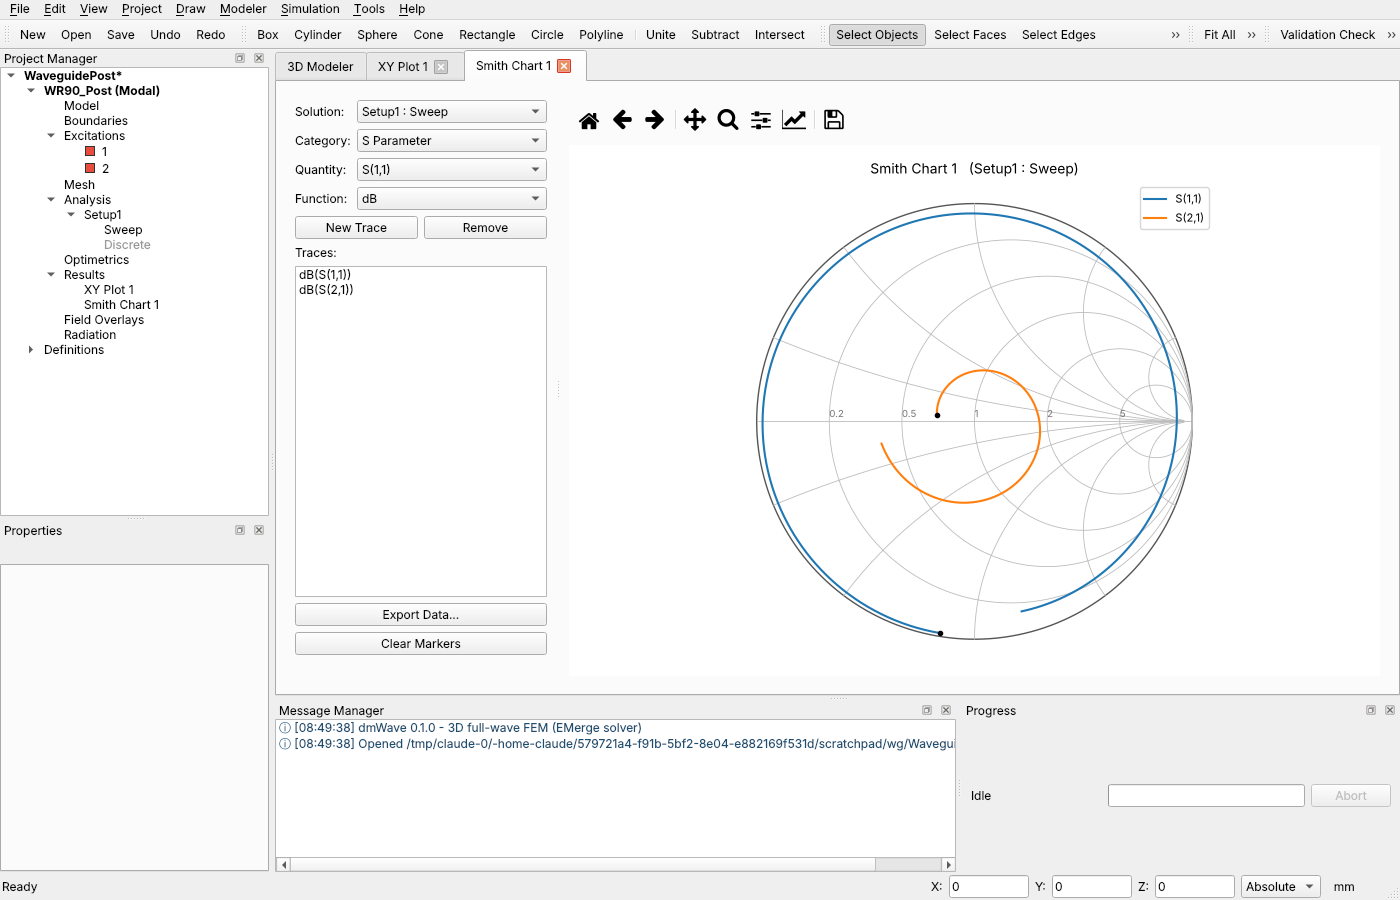Image resolution: width=1400 pixels, height=900 pixels.
Task: Float the Message Manager panel
Action: click(927, 710)
